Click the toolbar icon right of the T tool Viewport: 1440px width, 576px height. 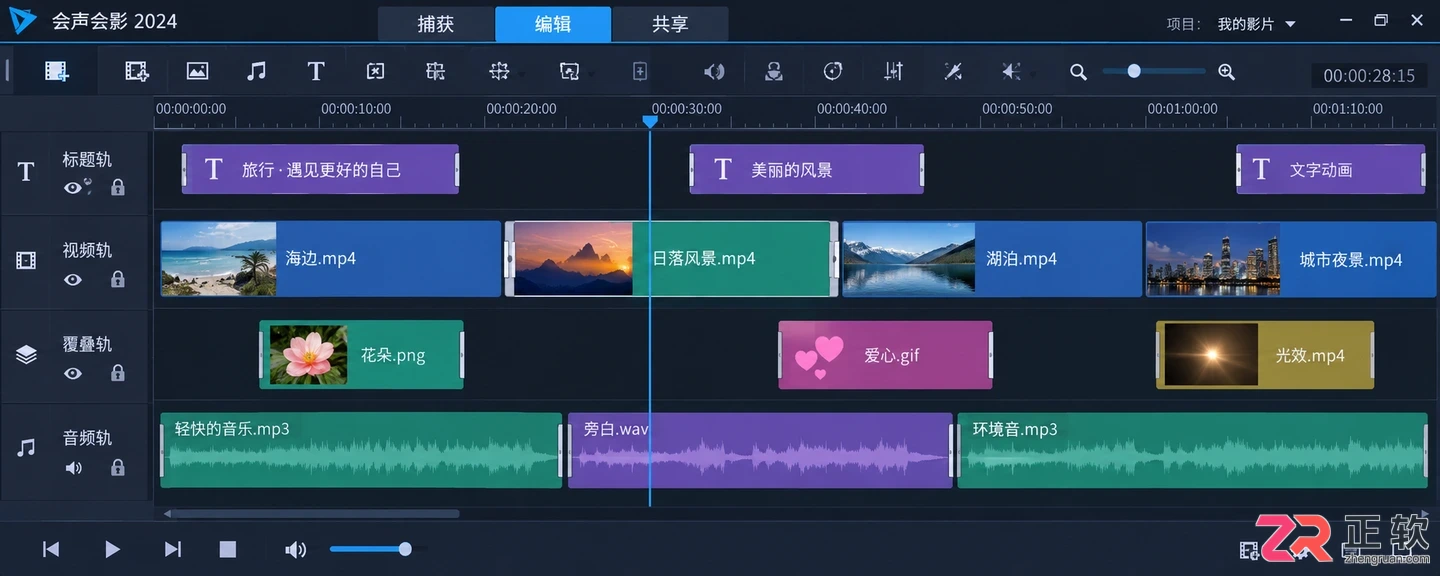(x=375, y=71)
